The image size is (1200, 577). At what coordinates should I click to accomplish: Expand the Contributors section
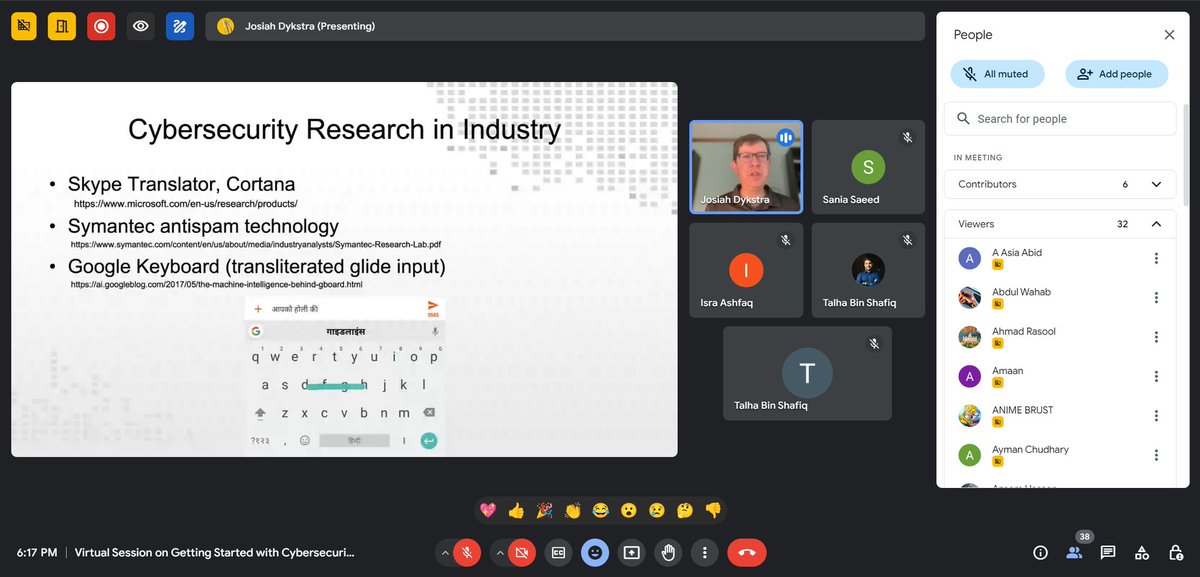pos(1060,184)
